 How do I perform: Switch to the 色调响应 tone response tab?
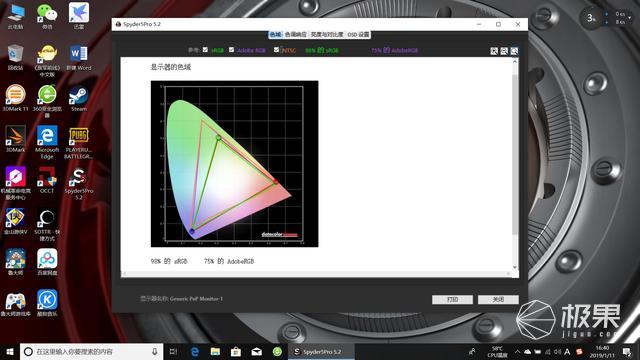296,35
